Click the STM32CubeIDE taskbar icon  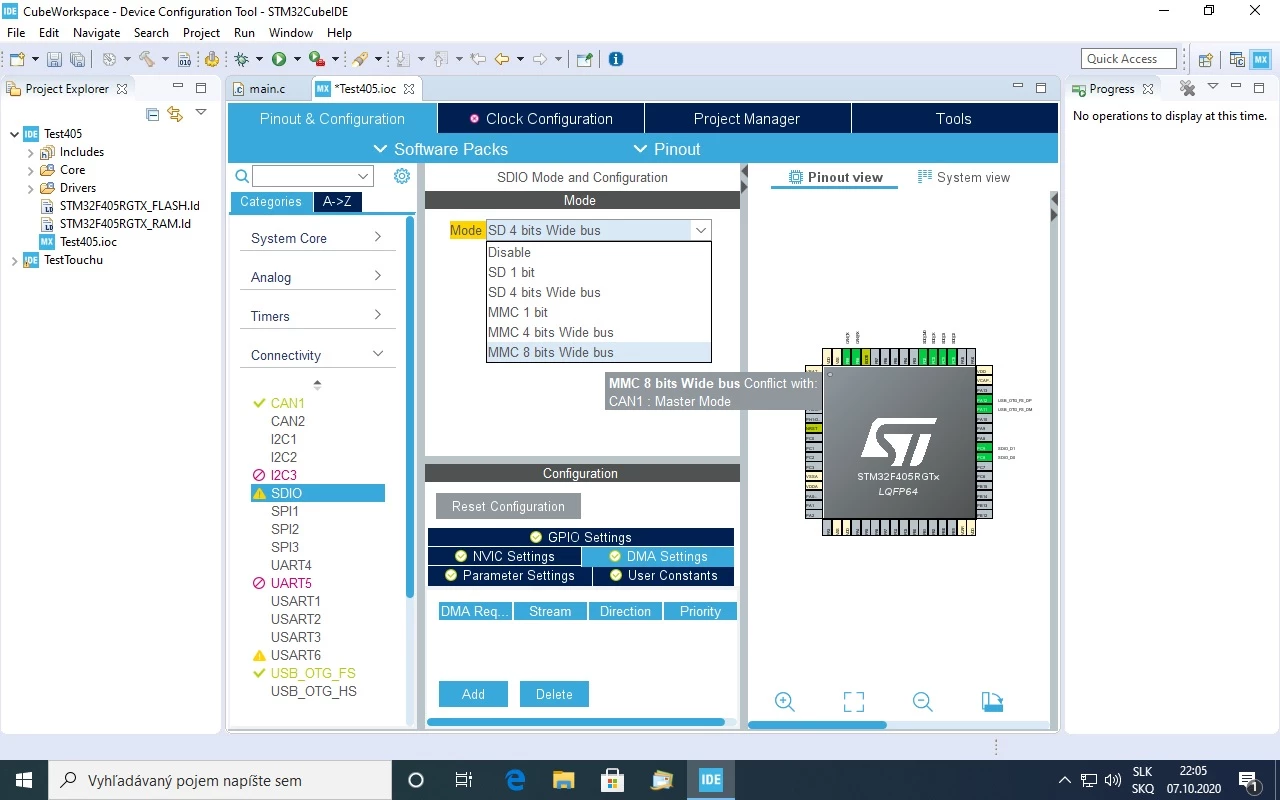(711, 780)
